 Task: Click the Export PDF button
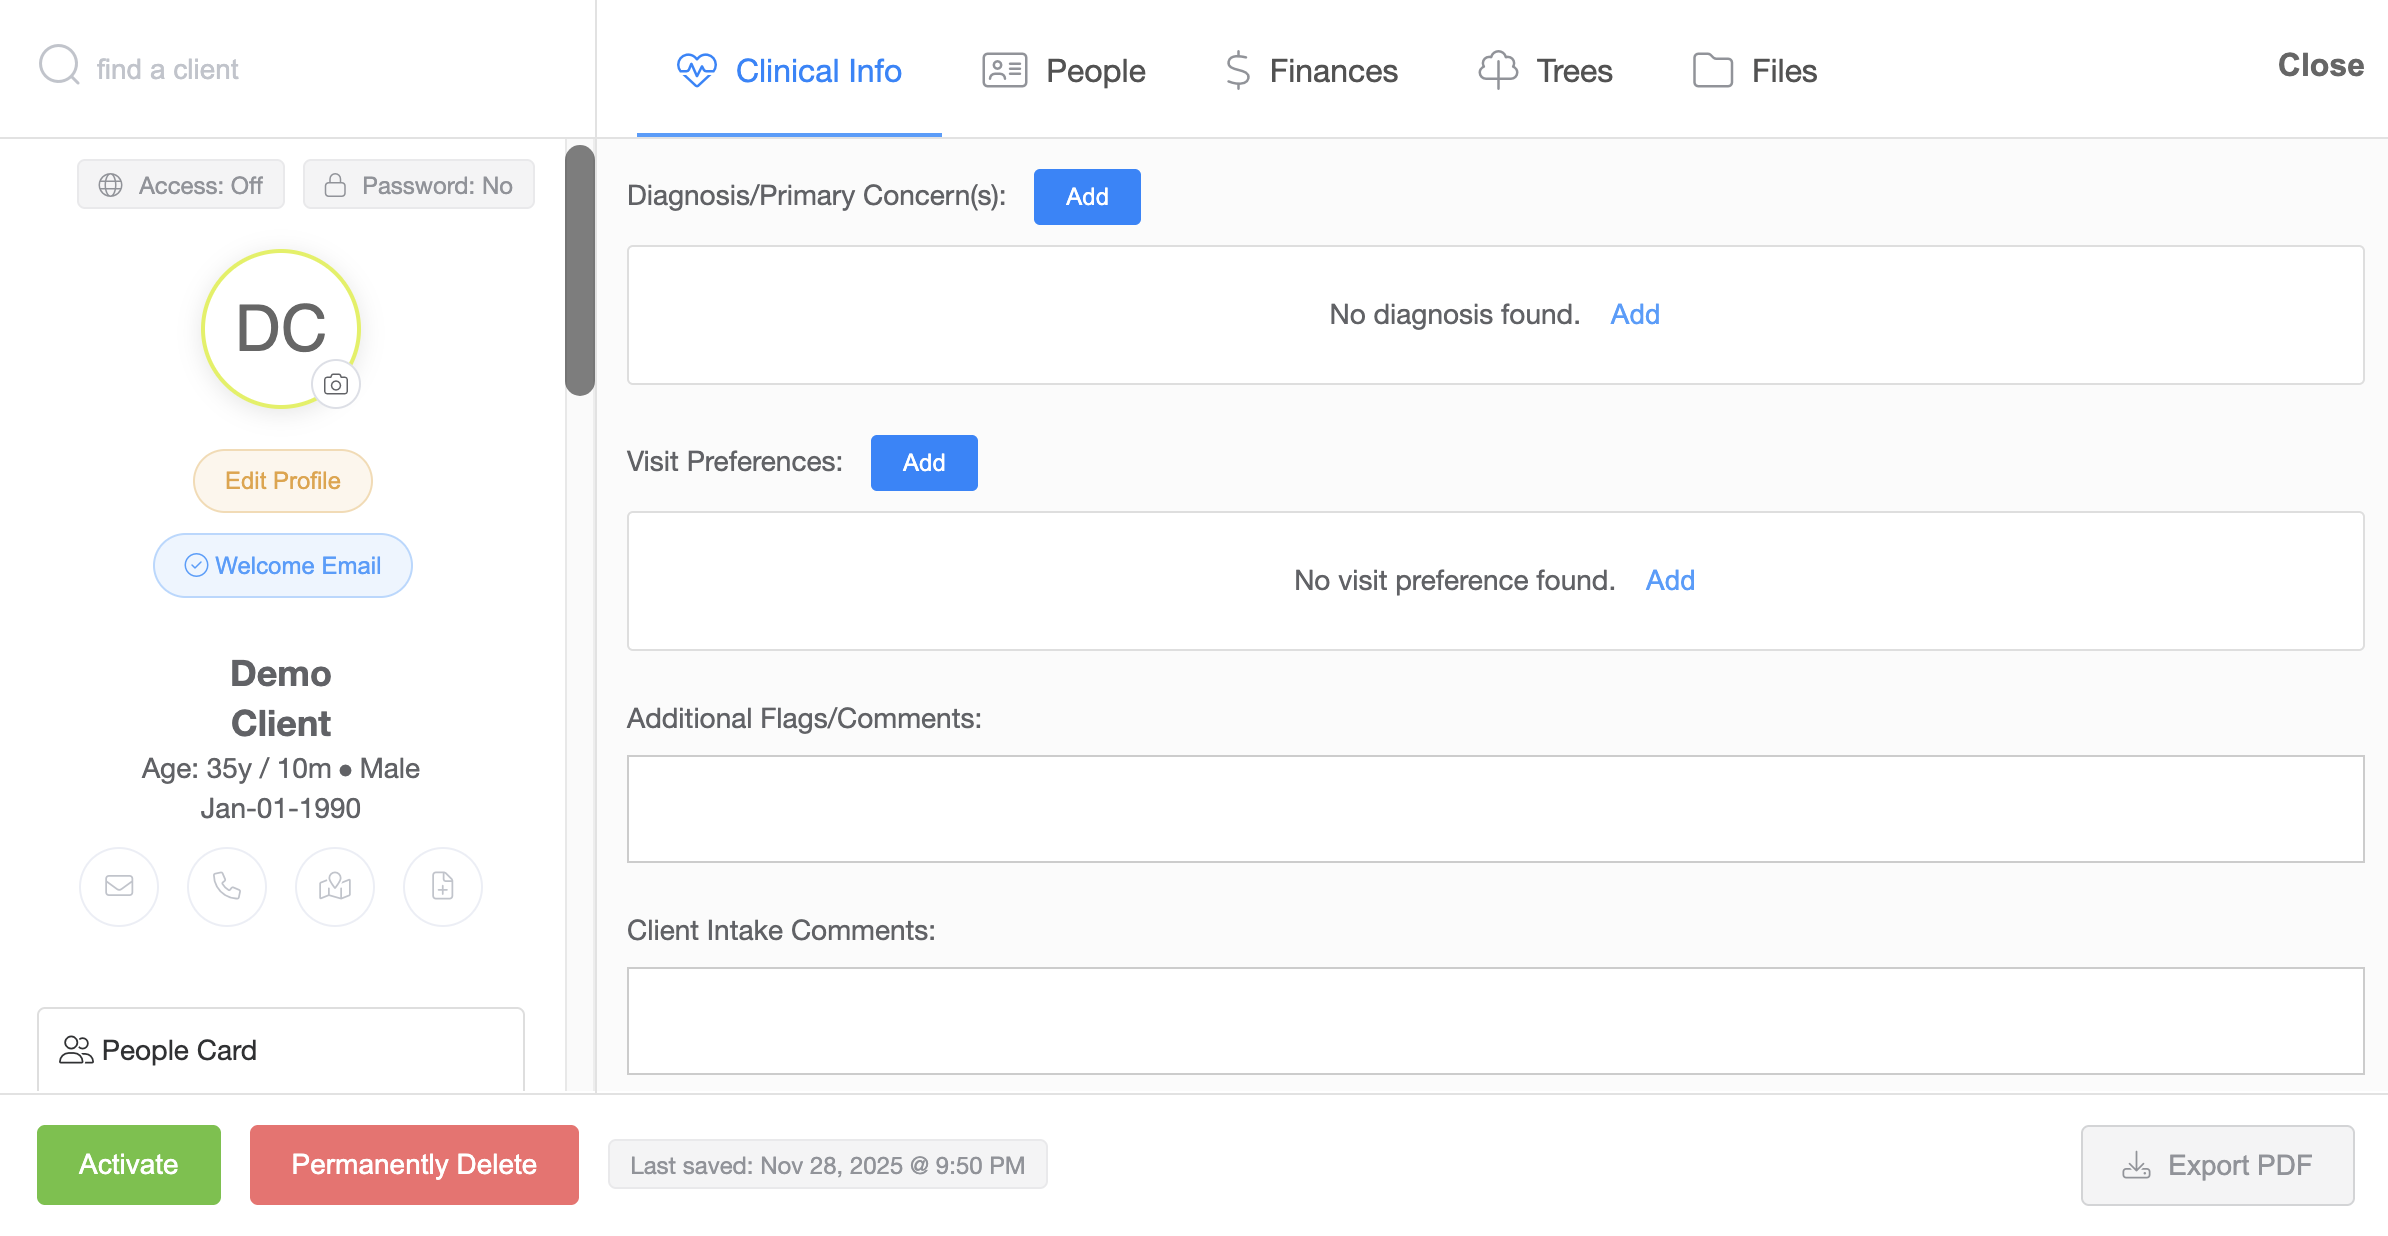[2218, 1165]
